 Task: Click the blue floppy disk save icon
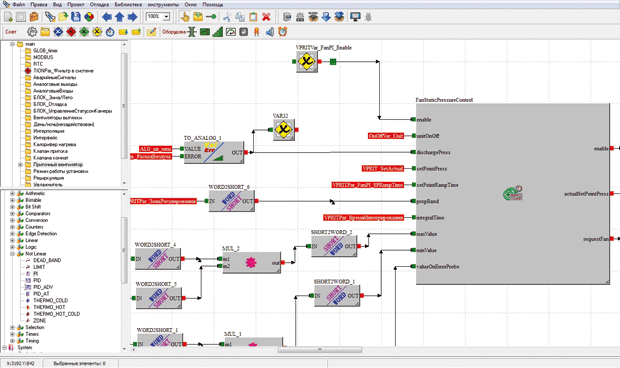point(76,17)
